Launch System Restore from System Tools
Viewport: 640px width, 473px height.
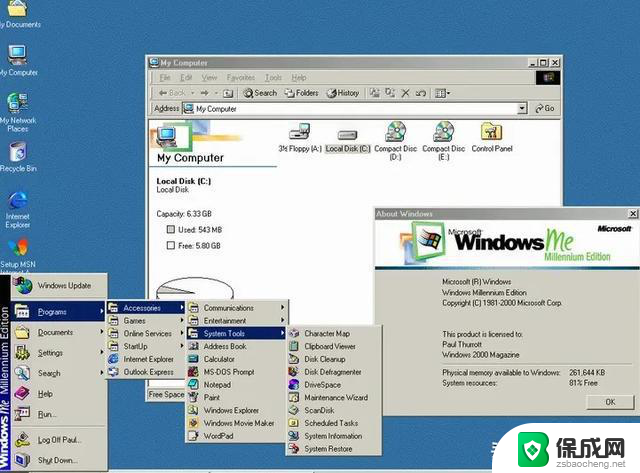[334, 449]
